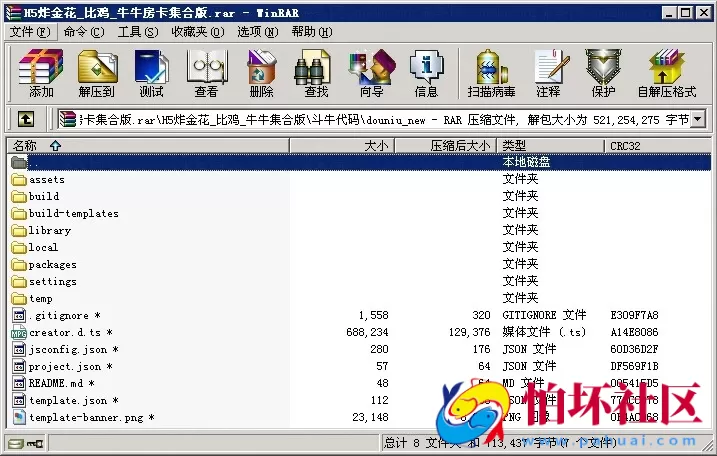
Task: Click the GITIGNORE 文件 type cell
Action: pos(544,315)
